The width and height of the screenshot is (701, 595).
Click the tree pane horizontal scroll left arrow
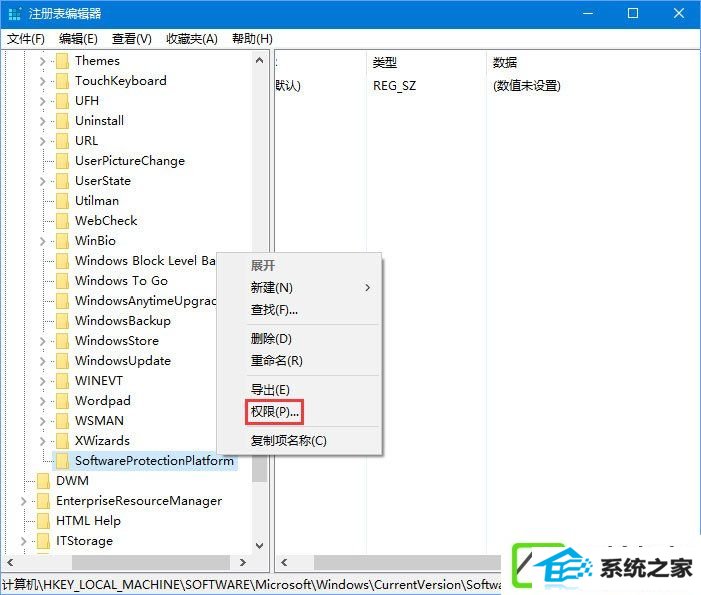click(x=10, y=562)
